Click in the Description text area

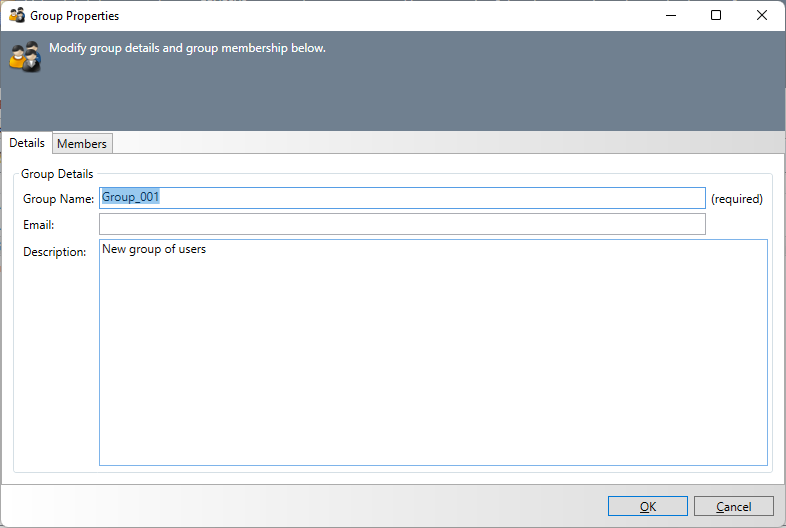point(433,360)
